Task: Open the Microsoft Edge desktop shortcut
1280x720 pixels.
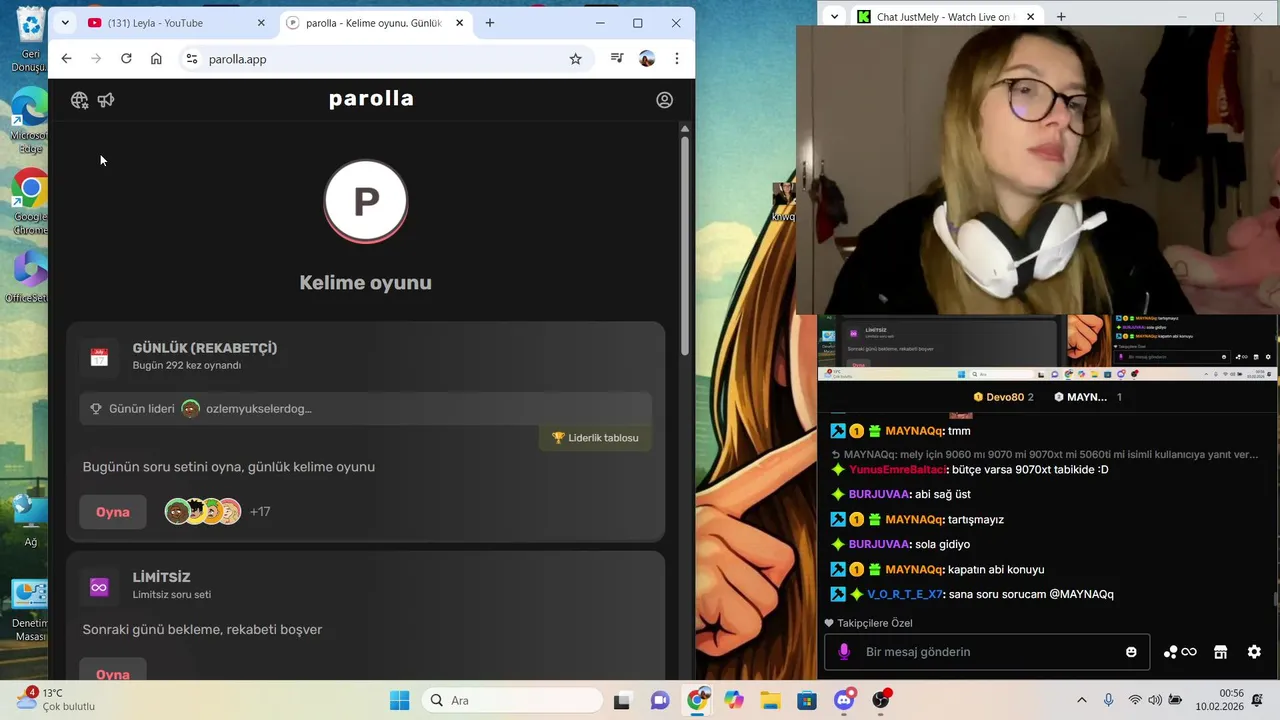Action: coord(30,120)
